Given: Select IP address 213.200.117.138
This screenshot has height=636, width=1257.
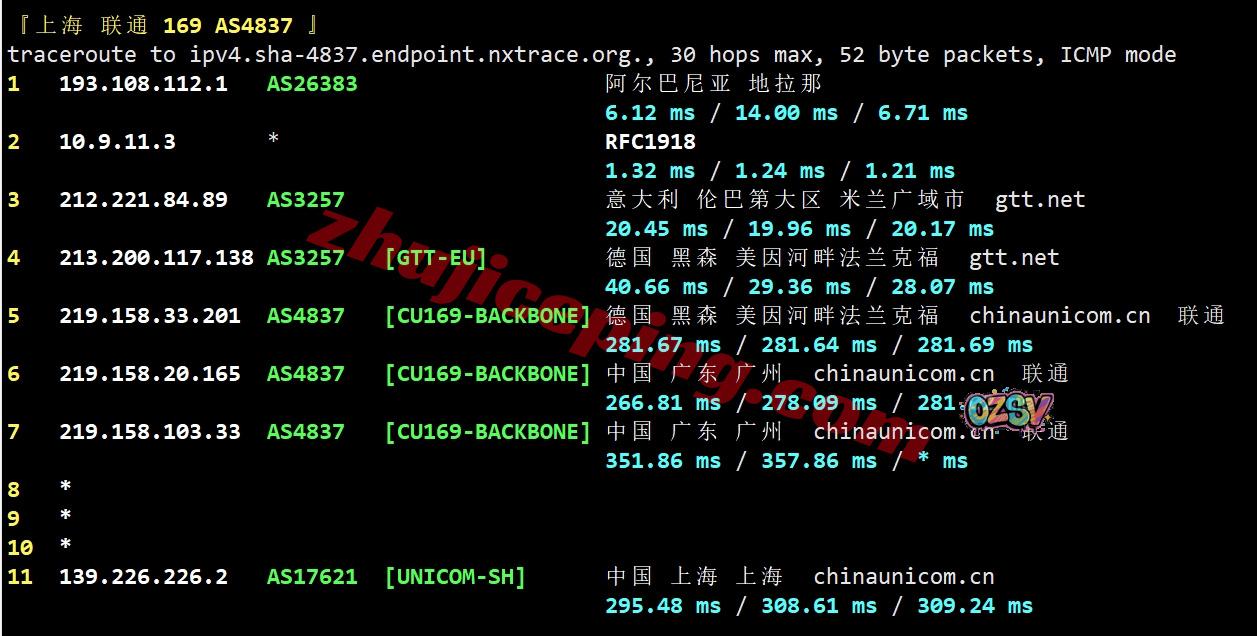Looking at the screenshot, I should pyautogui.click(x=156, y=258).
